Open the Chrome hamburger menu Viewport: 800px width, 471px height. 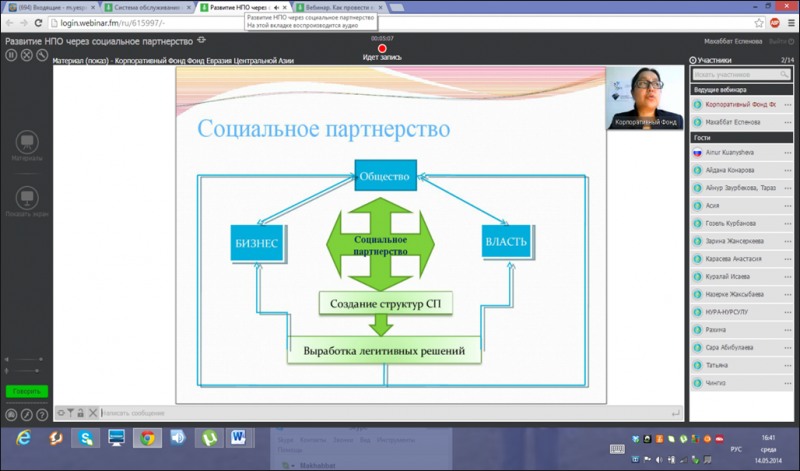[791, 23]
